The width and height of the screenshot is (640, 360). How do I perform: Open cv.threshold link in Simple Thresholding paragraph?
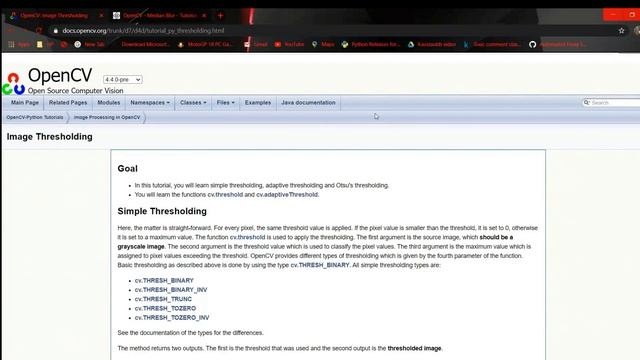coord(247,237)
